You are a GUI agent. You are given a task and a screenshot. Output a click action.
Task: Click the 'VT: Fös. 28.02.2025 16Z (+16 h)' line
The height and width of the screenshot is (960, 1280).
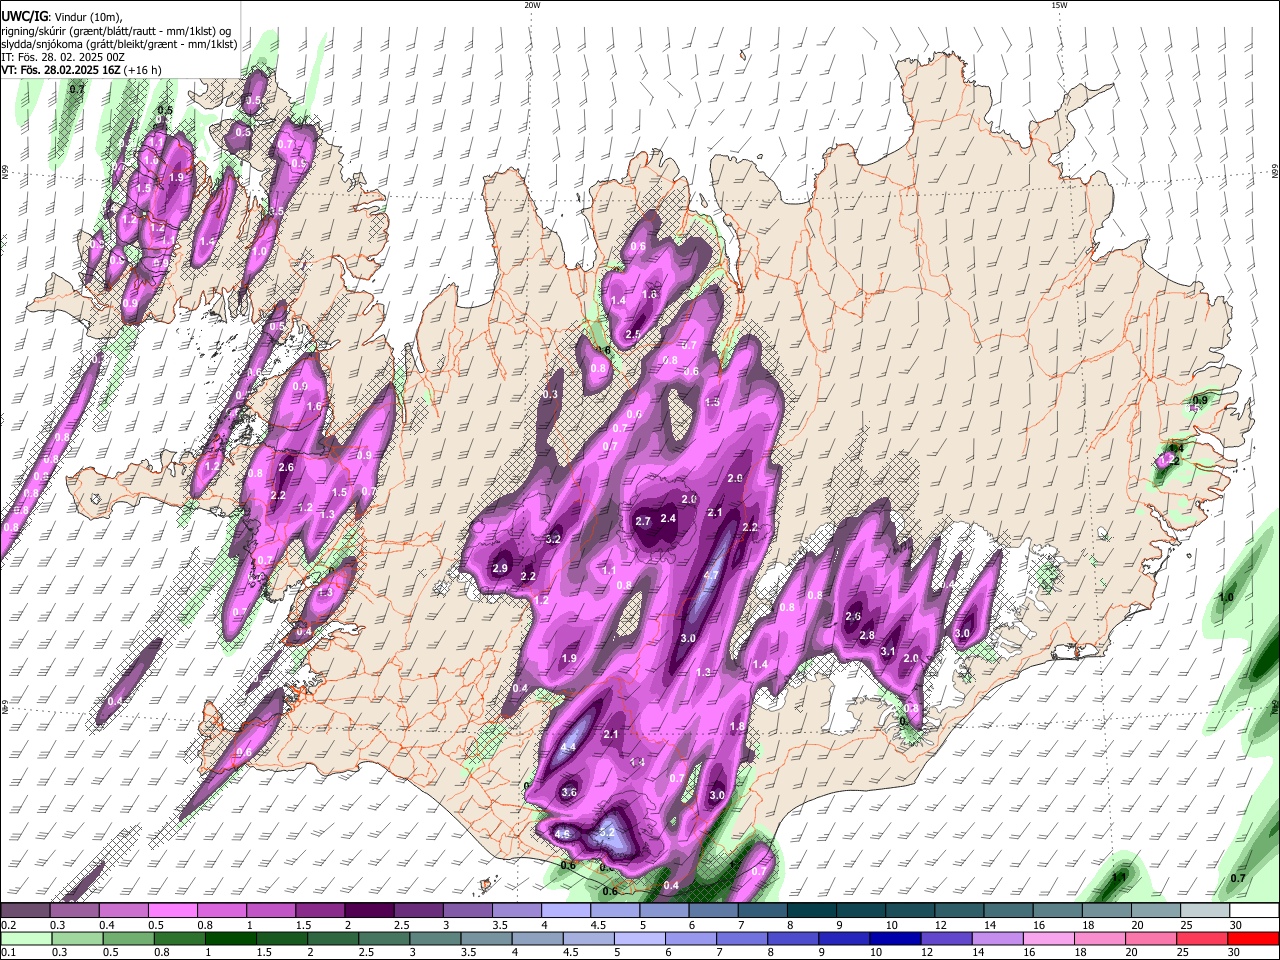[x=81, y=70]
